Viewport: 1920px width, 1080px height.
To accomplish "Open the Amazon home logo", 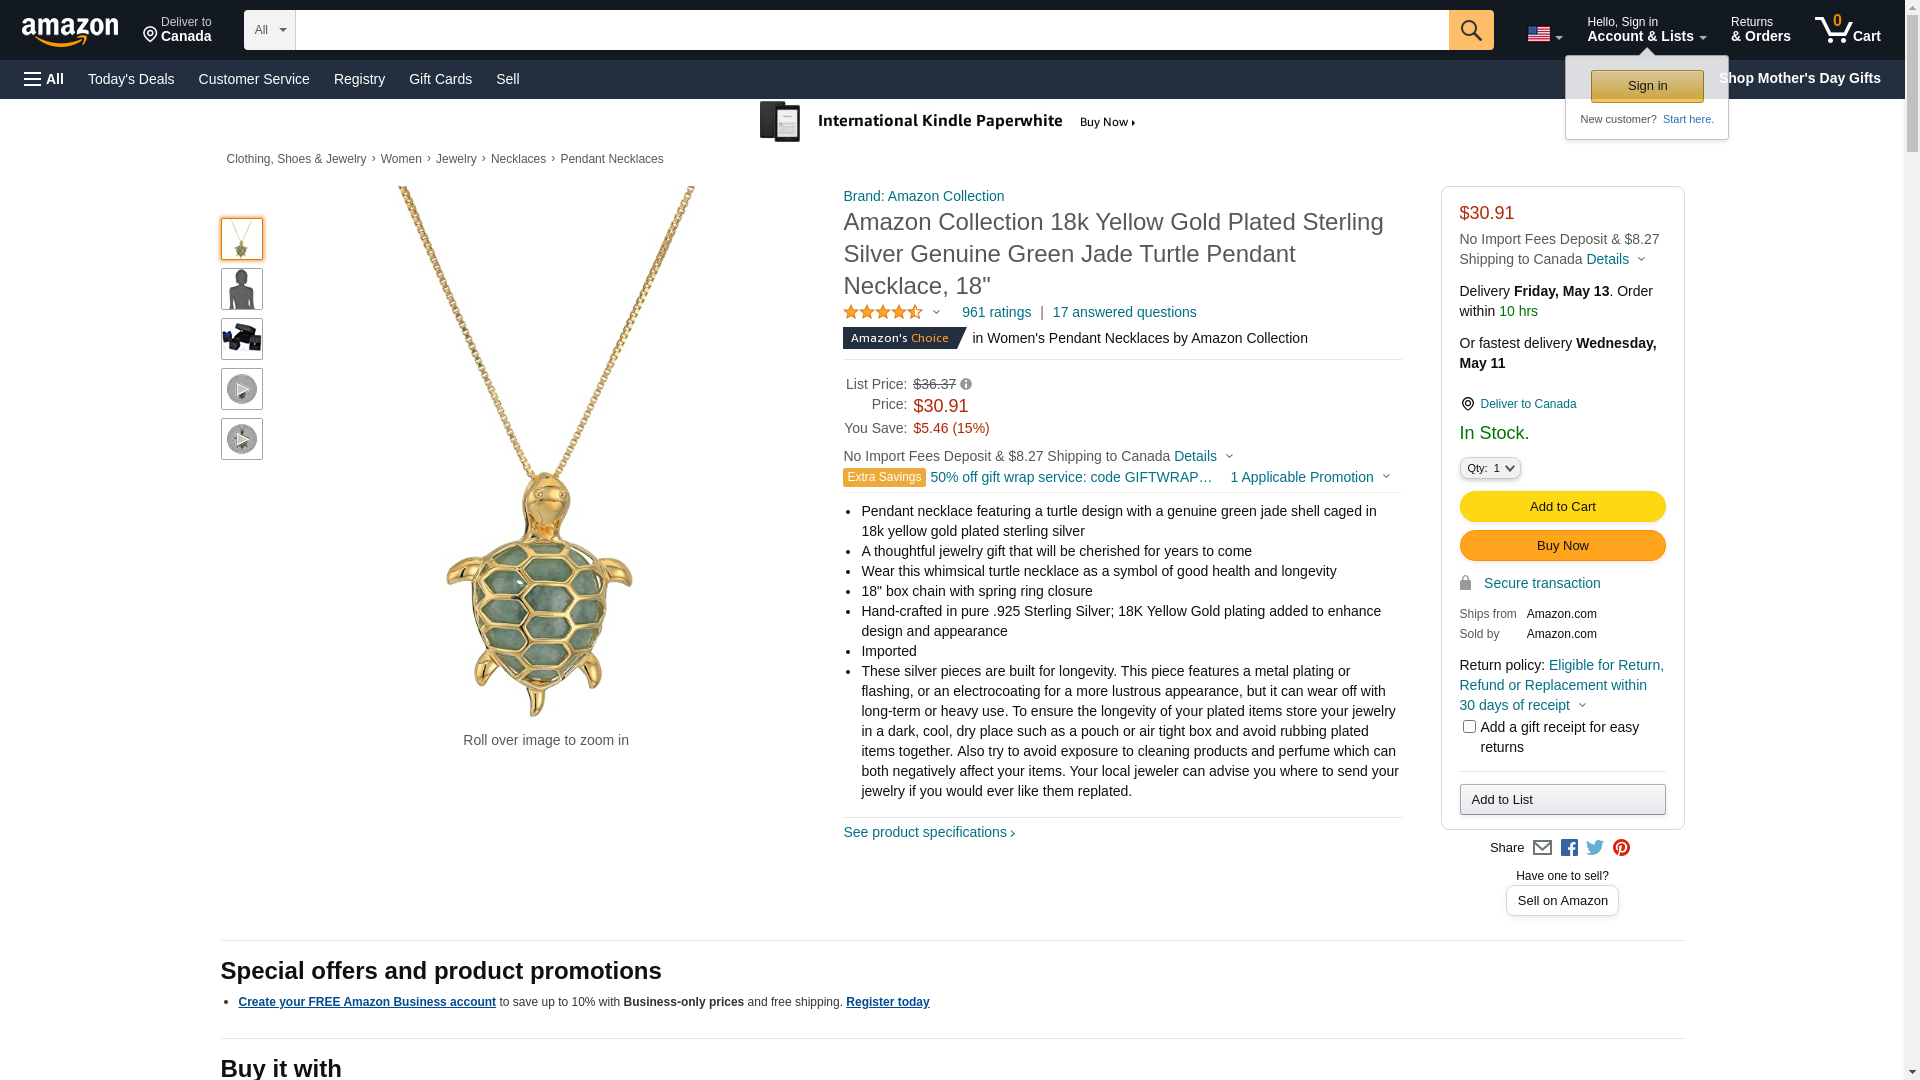I will coord(70,31).
